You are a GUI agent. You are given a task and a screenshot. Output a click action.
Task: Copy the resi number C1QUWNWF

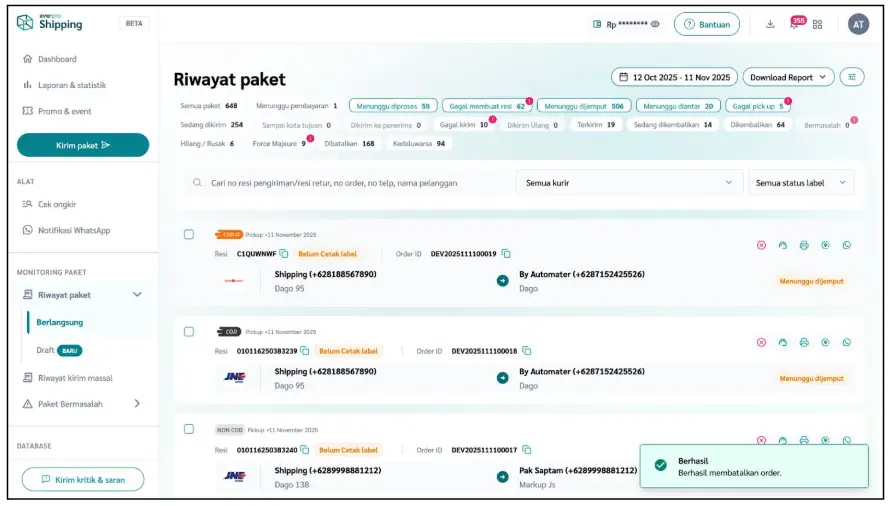coord(284,254)
